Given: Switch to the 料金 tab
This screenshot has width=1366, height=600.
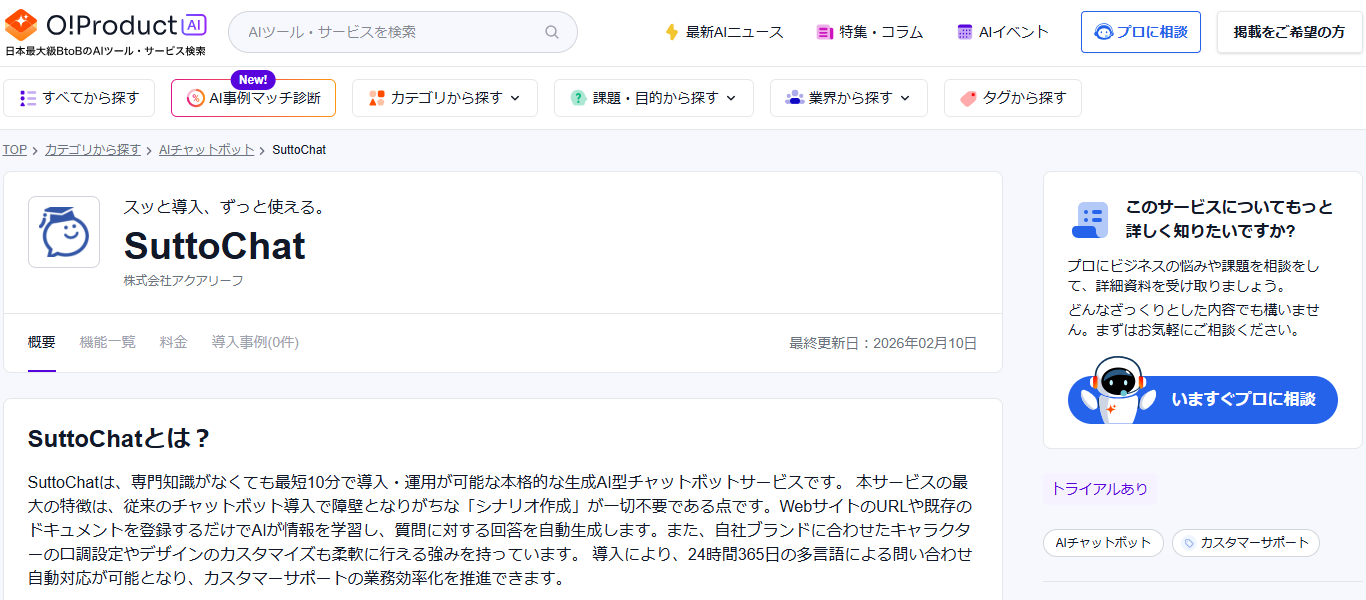Looking at the screenshot, I should point(173,342).
